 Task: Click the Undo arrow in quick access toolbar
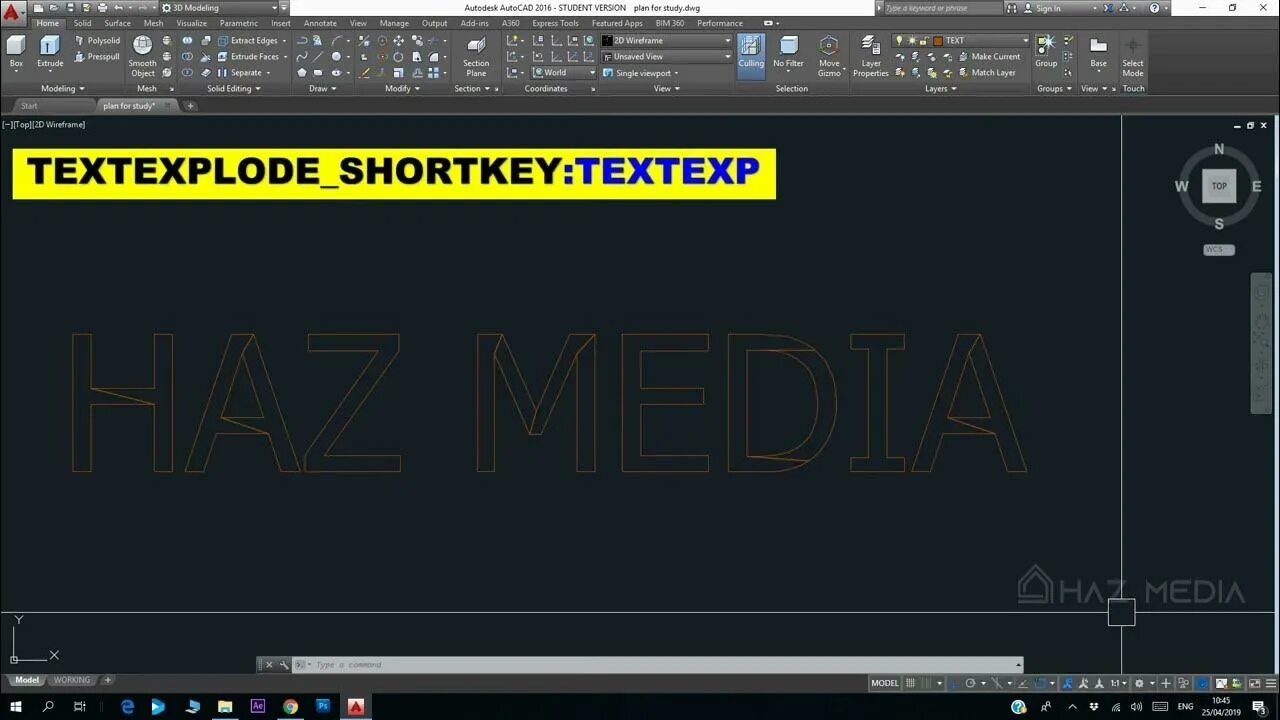click(119, 8)
